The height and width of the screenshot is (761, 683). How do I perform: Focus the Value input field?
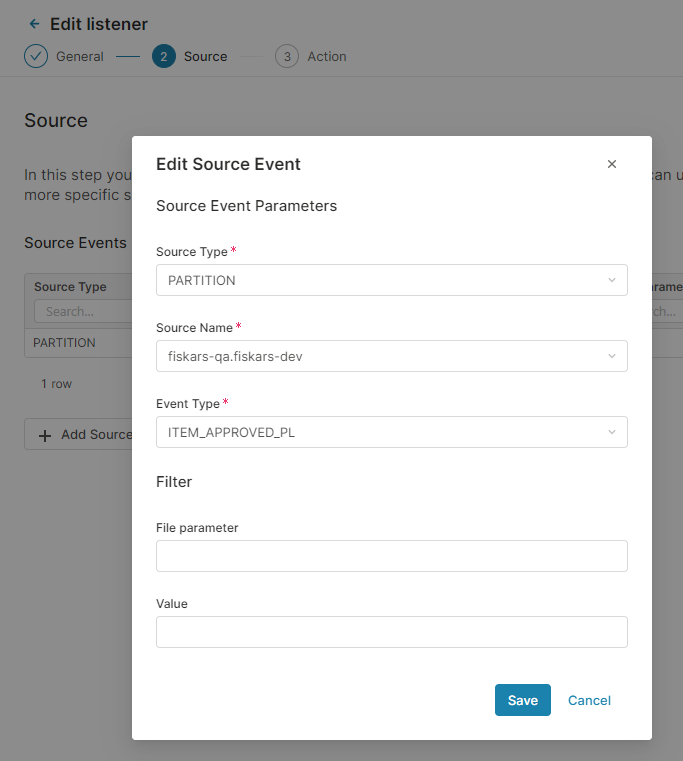[x=391, y=632]
